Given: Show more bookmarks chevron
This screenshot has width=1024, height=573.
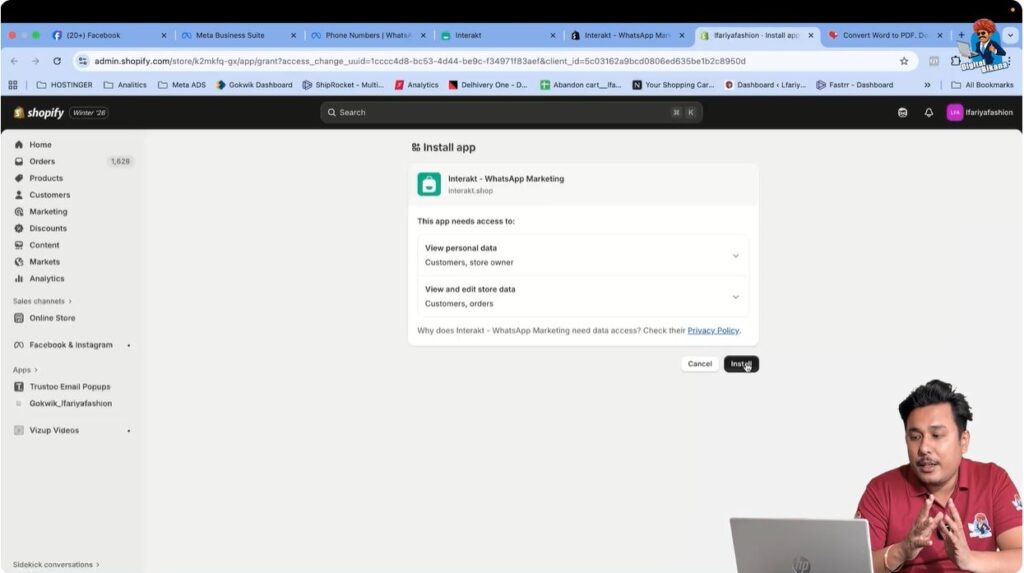Looking at the screenshot, I should tap(927, 85).
